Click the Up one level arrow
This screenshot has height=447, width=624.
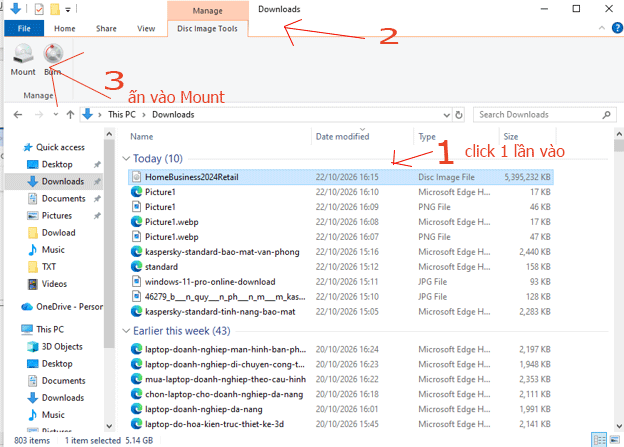click(70, 115)
